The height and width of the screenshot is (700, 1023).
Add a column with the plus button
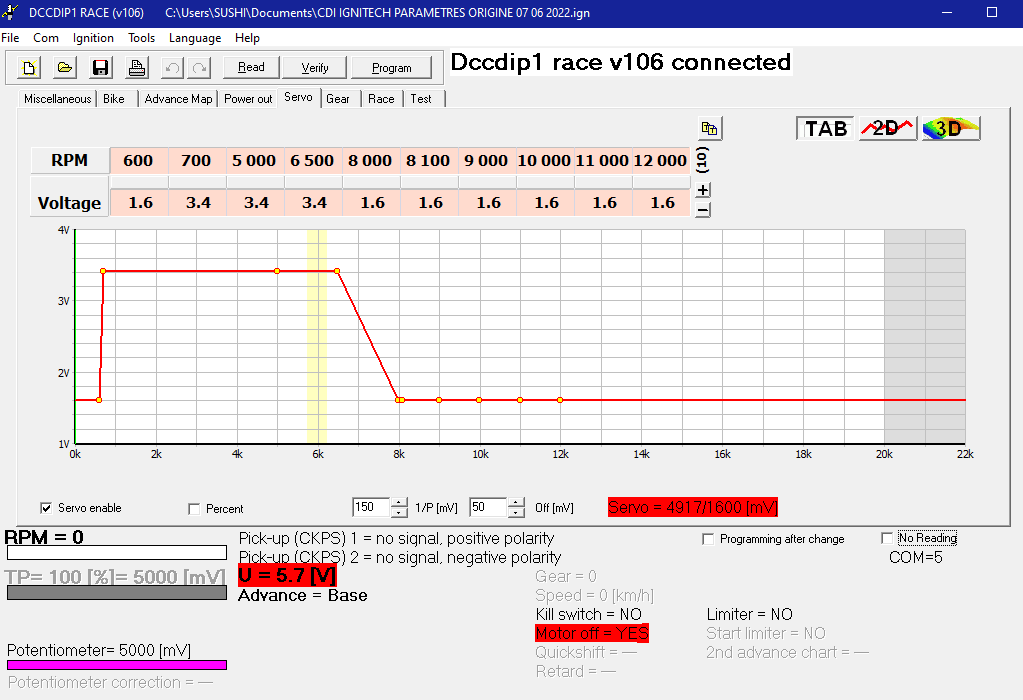click(x=703, y=190)
